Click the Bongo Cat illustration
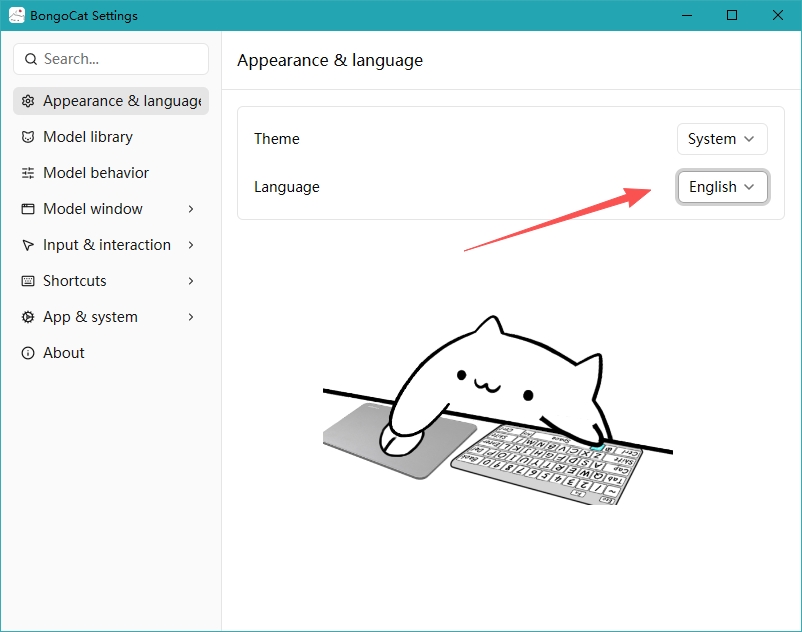802x632 pixels. click(498, 410)
